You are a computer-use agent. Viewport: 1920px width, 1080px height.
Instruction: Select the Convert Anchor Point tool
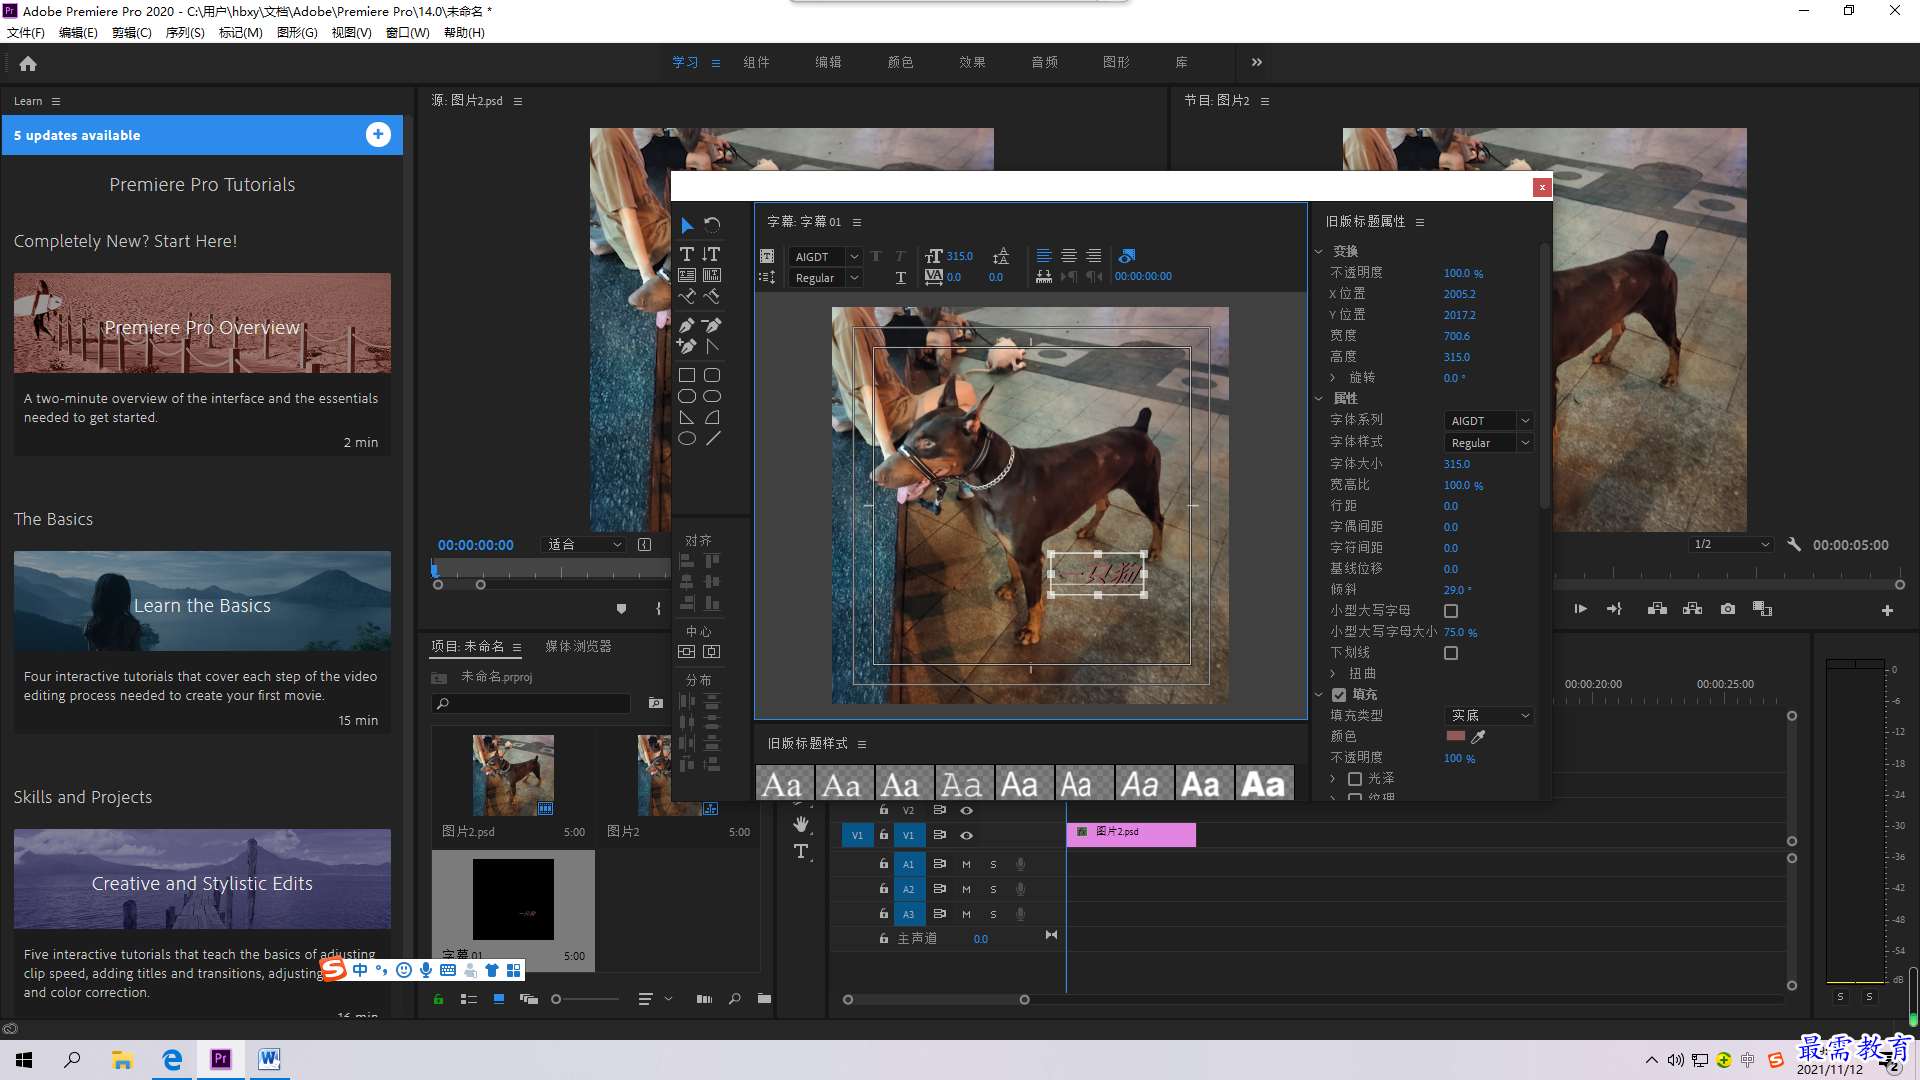(x=712, y=346)
